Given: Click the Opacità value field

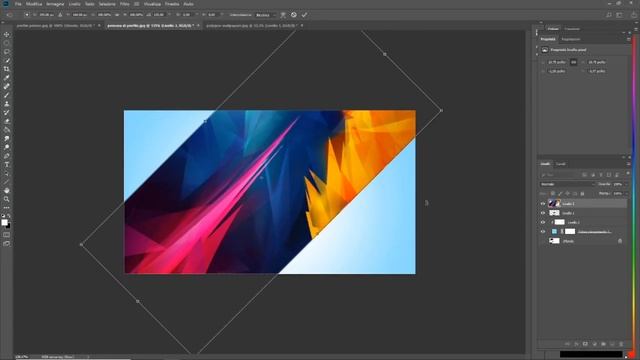Looking at the screenshot, I should [x=618, y=184].
